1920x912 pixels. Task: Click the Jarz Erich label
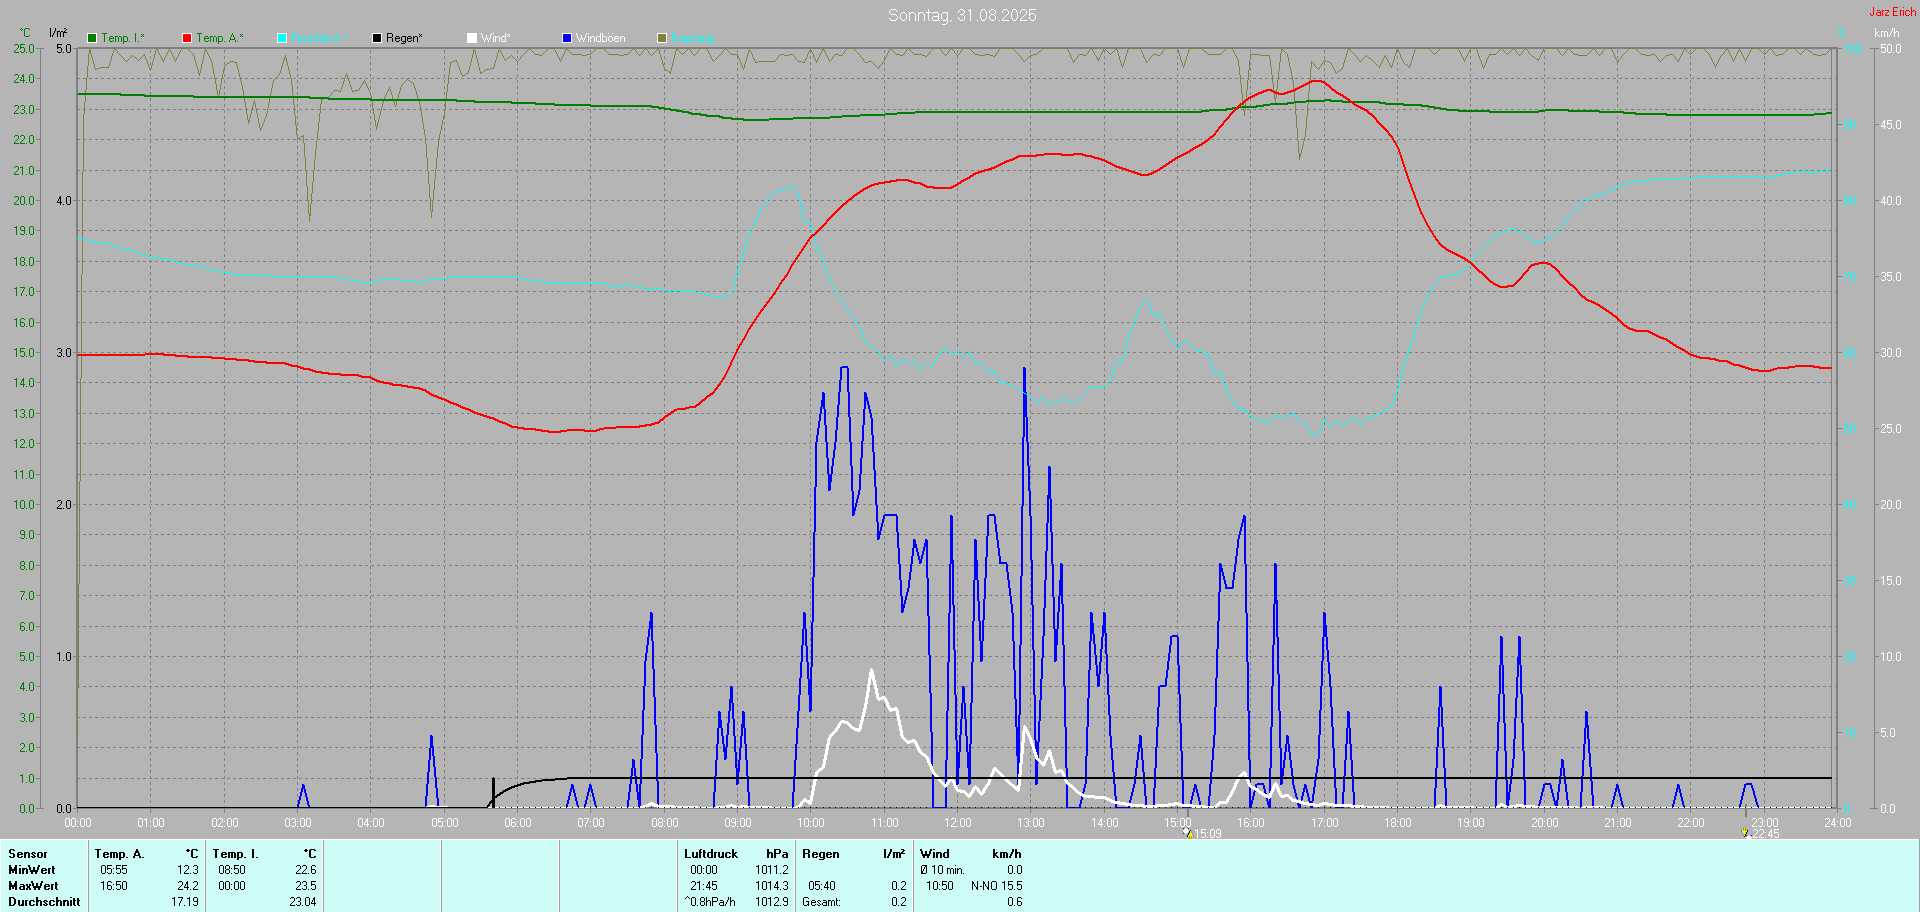[x=1892, y=12]
